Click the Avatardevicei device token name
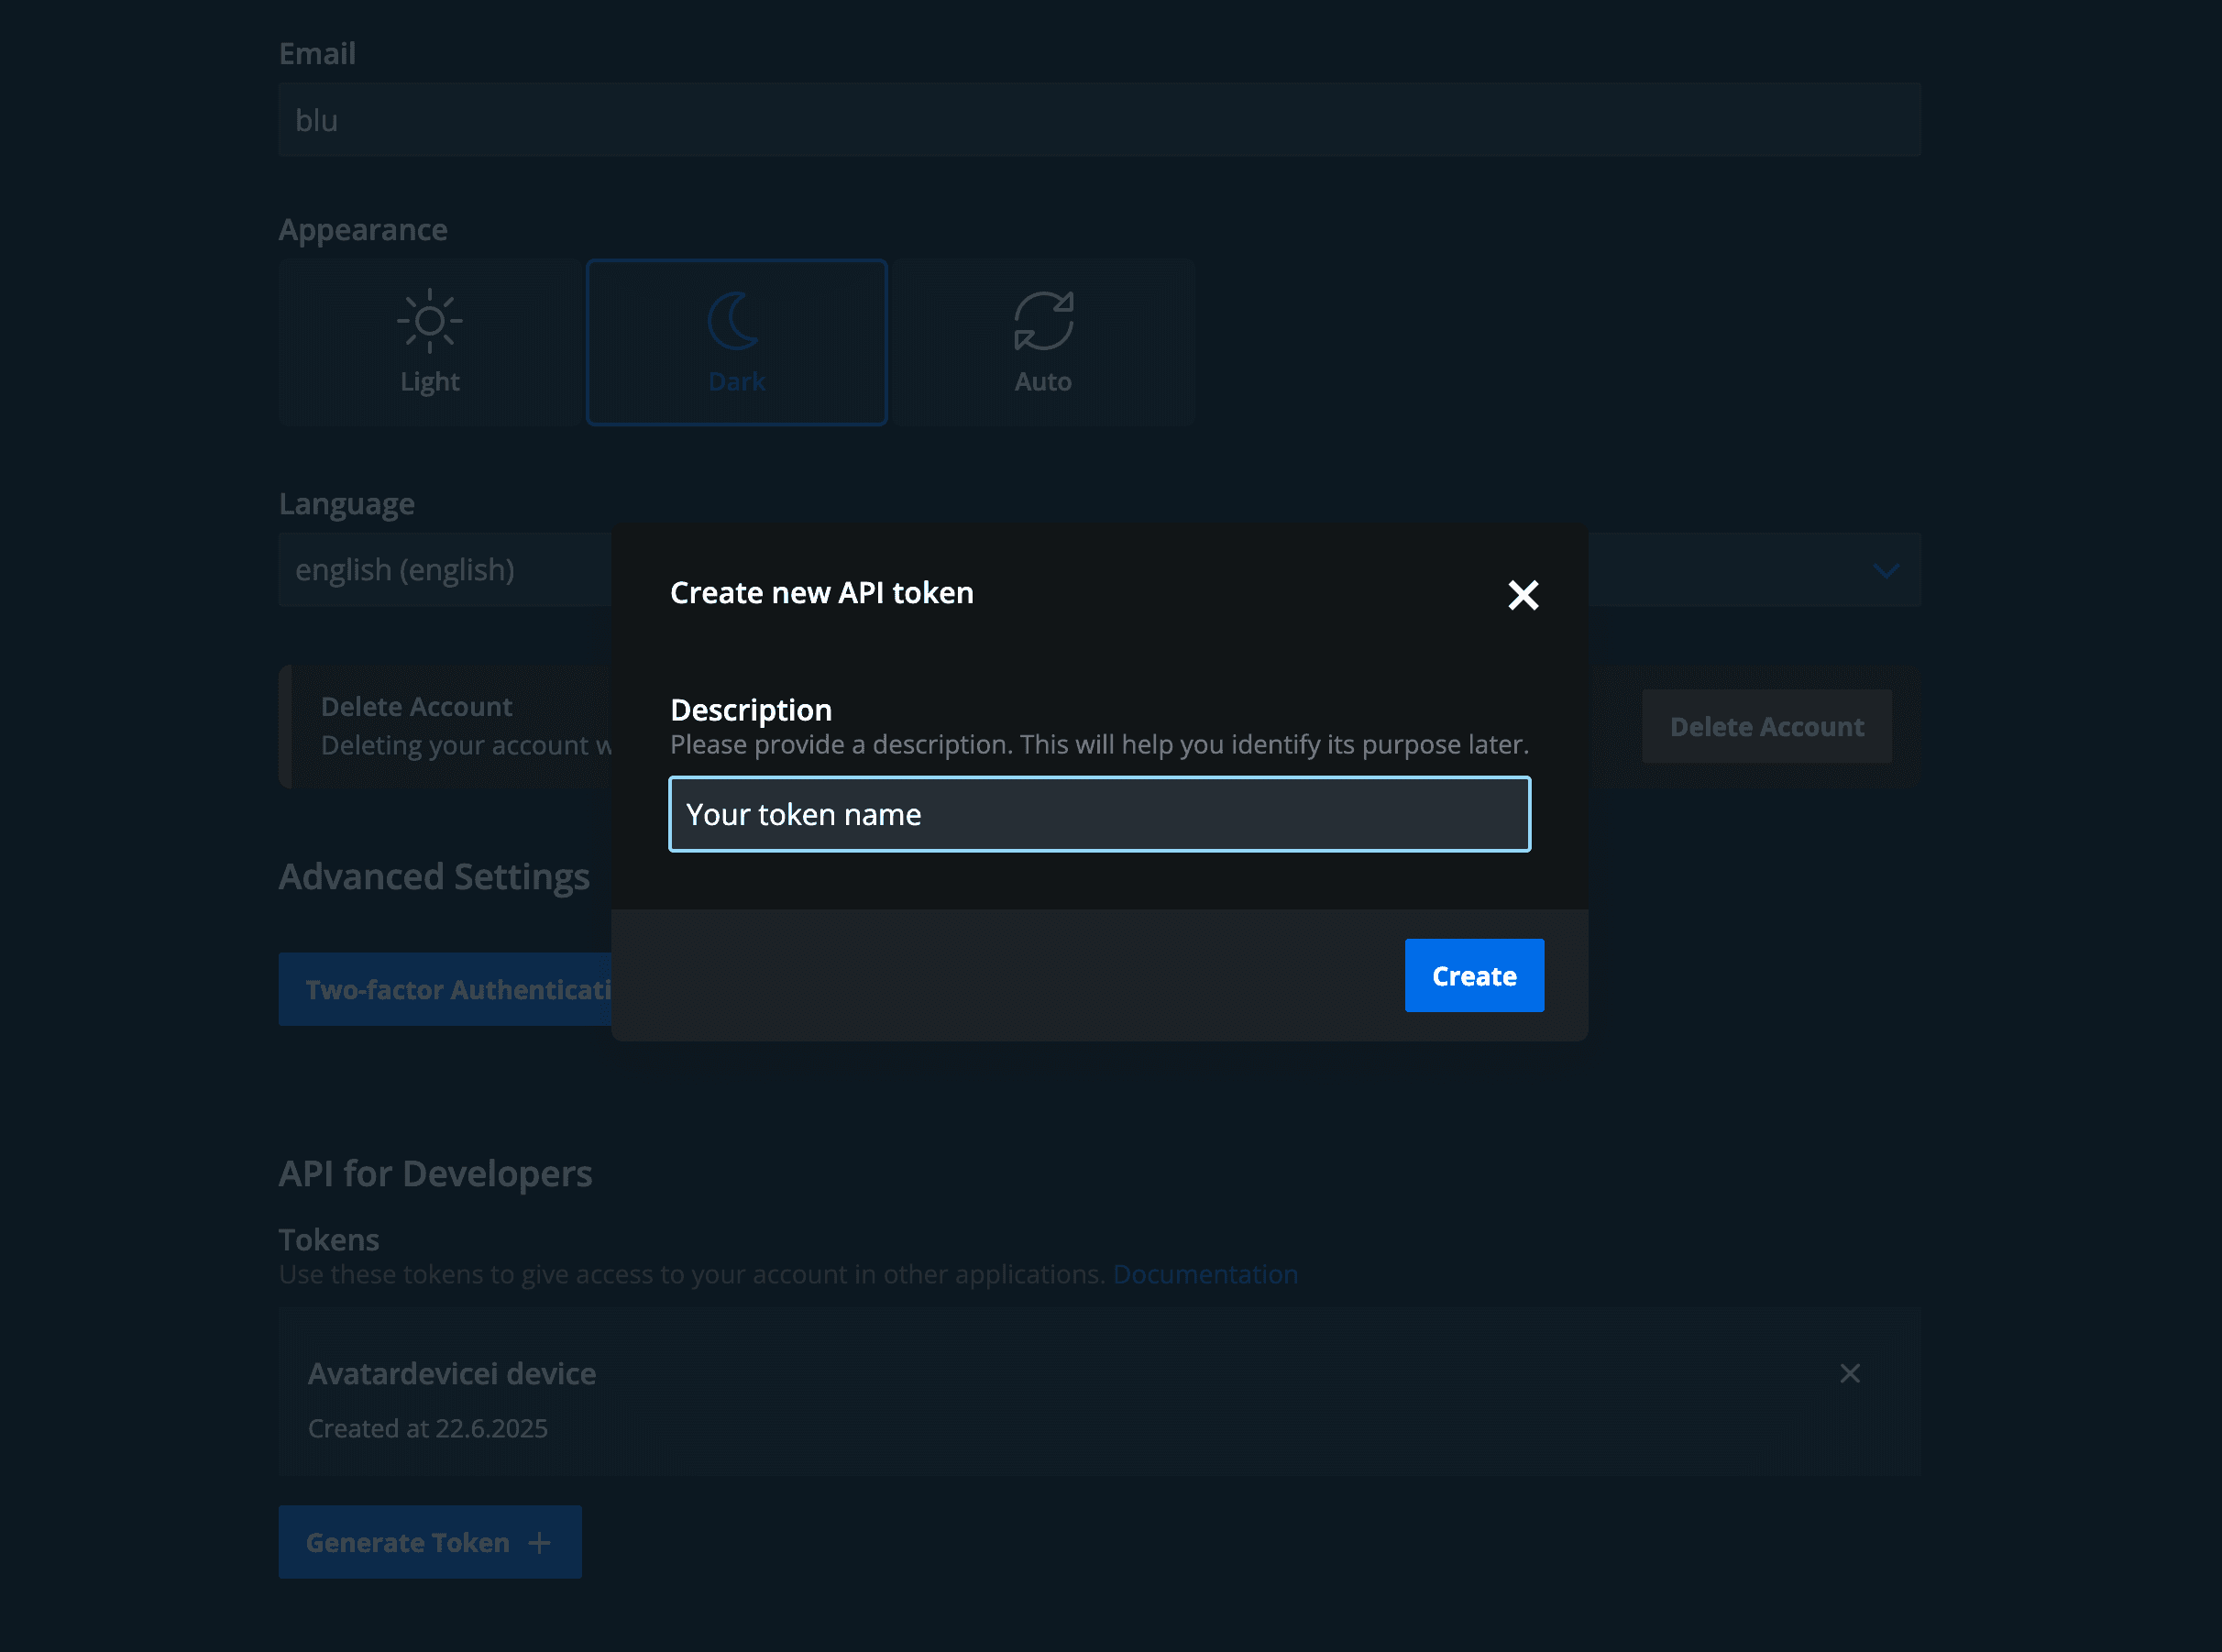 click(x=452, y=1374)
